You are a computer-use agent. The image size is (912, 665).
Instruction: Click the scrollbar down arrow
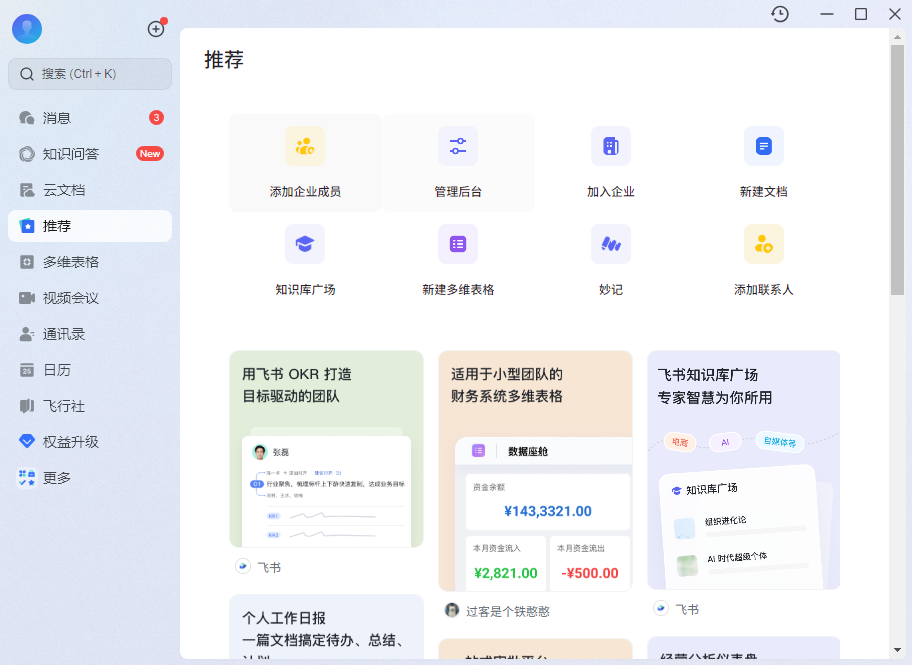(897, 650)
